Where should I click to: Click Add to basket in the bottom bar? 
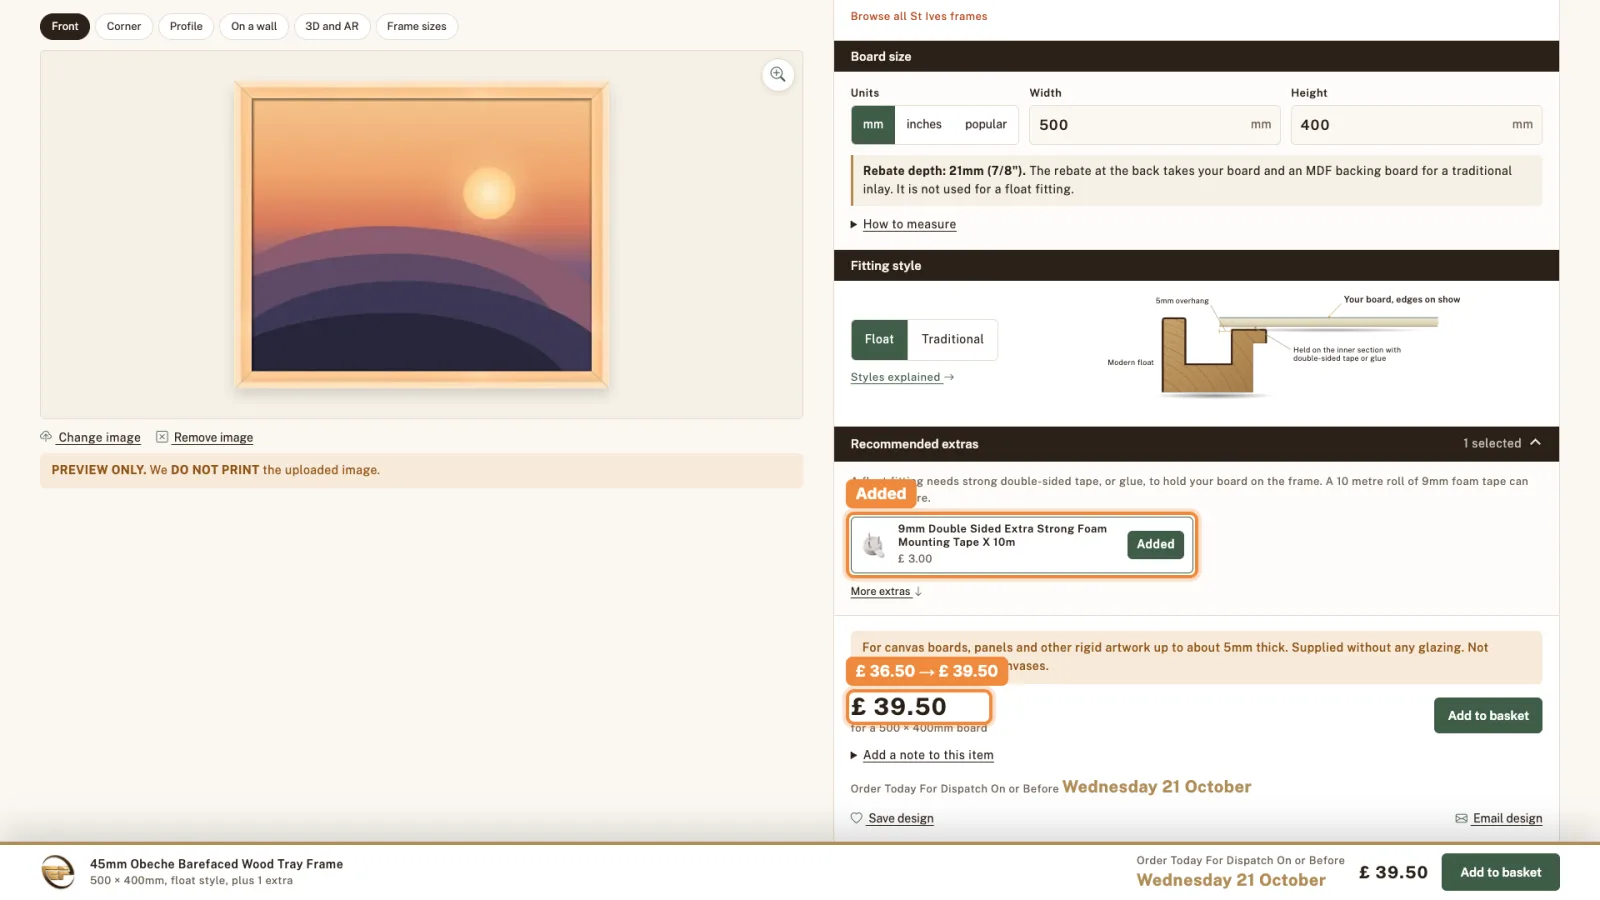[1500, 872]
